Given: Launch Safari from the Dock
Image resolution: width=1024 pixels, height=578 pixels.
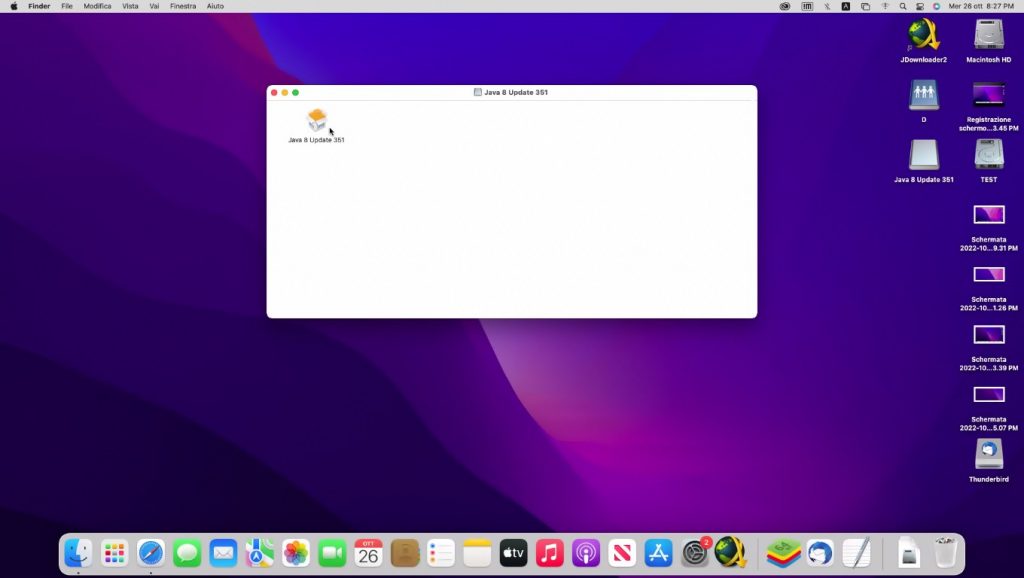Looking at the screenshot, I should tap(151, 552).
